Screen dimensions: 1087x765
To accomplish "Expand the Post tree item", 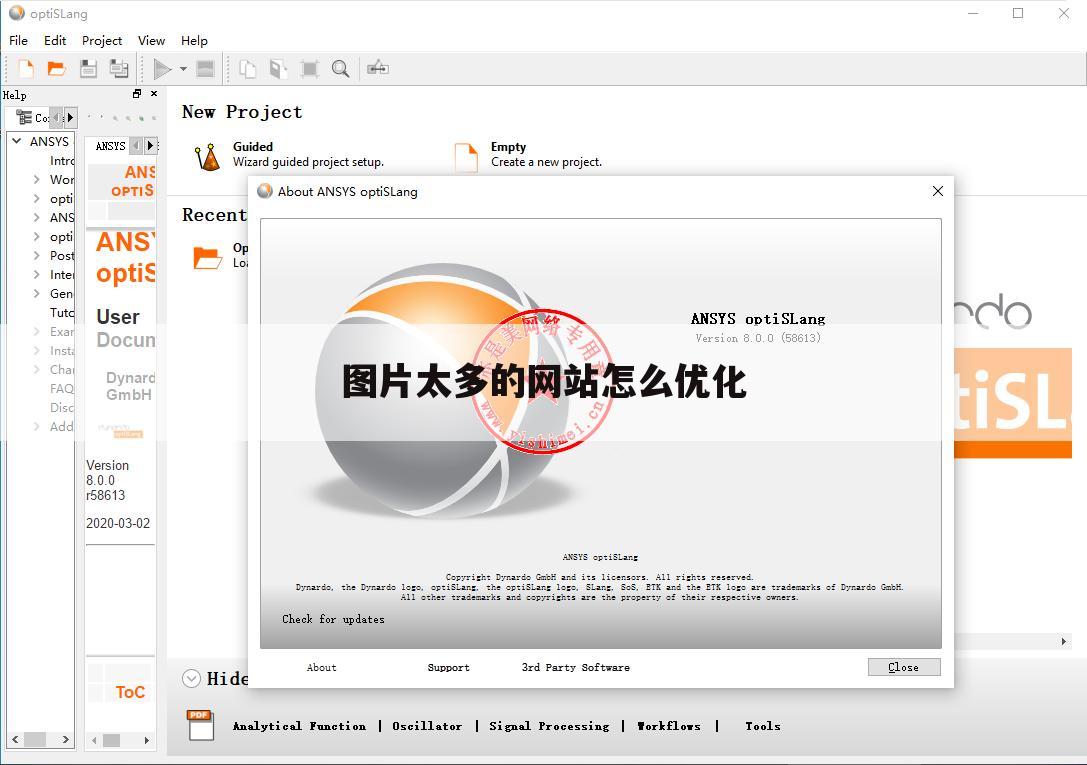I will click(37, 255).
